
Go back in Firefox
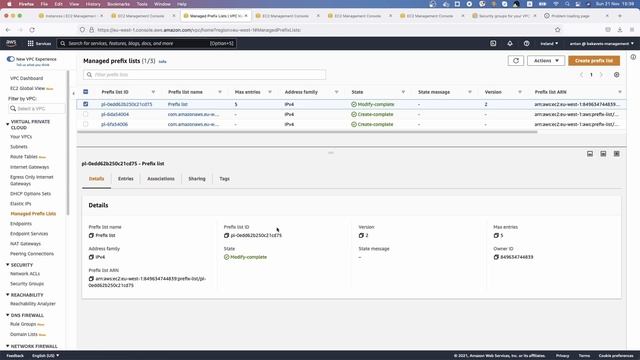tap(8, 30)
